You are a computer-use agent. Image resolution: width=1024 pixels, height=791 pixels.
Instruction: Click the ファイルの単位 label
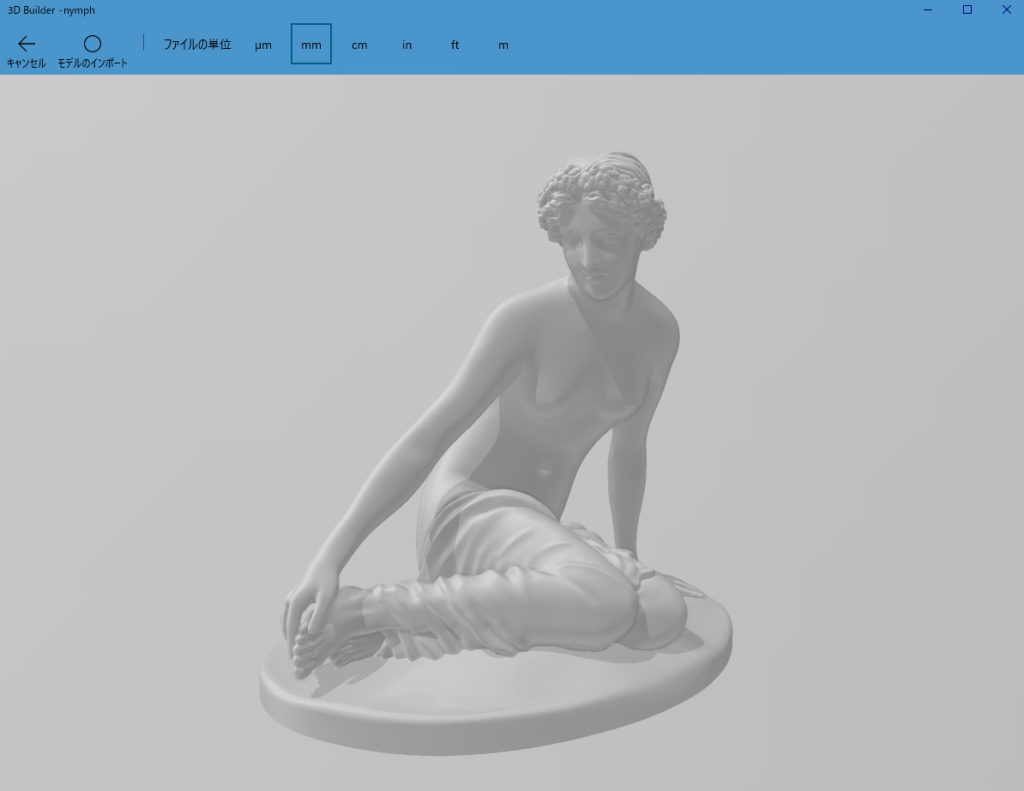197,45
